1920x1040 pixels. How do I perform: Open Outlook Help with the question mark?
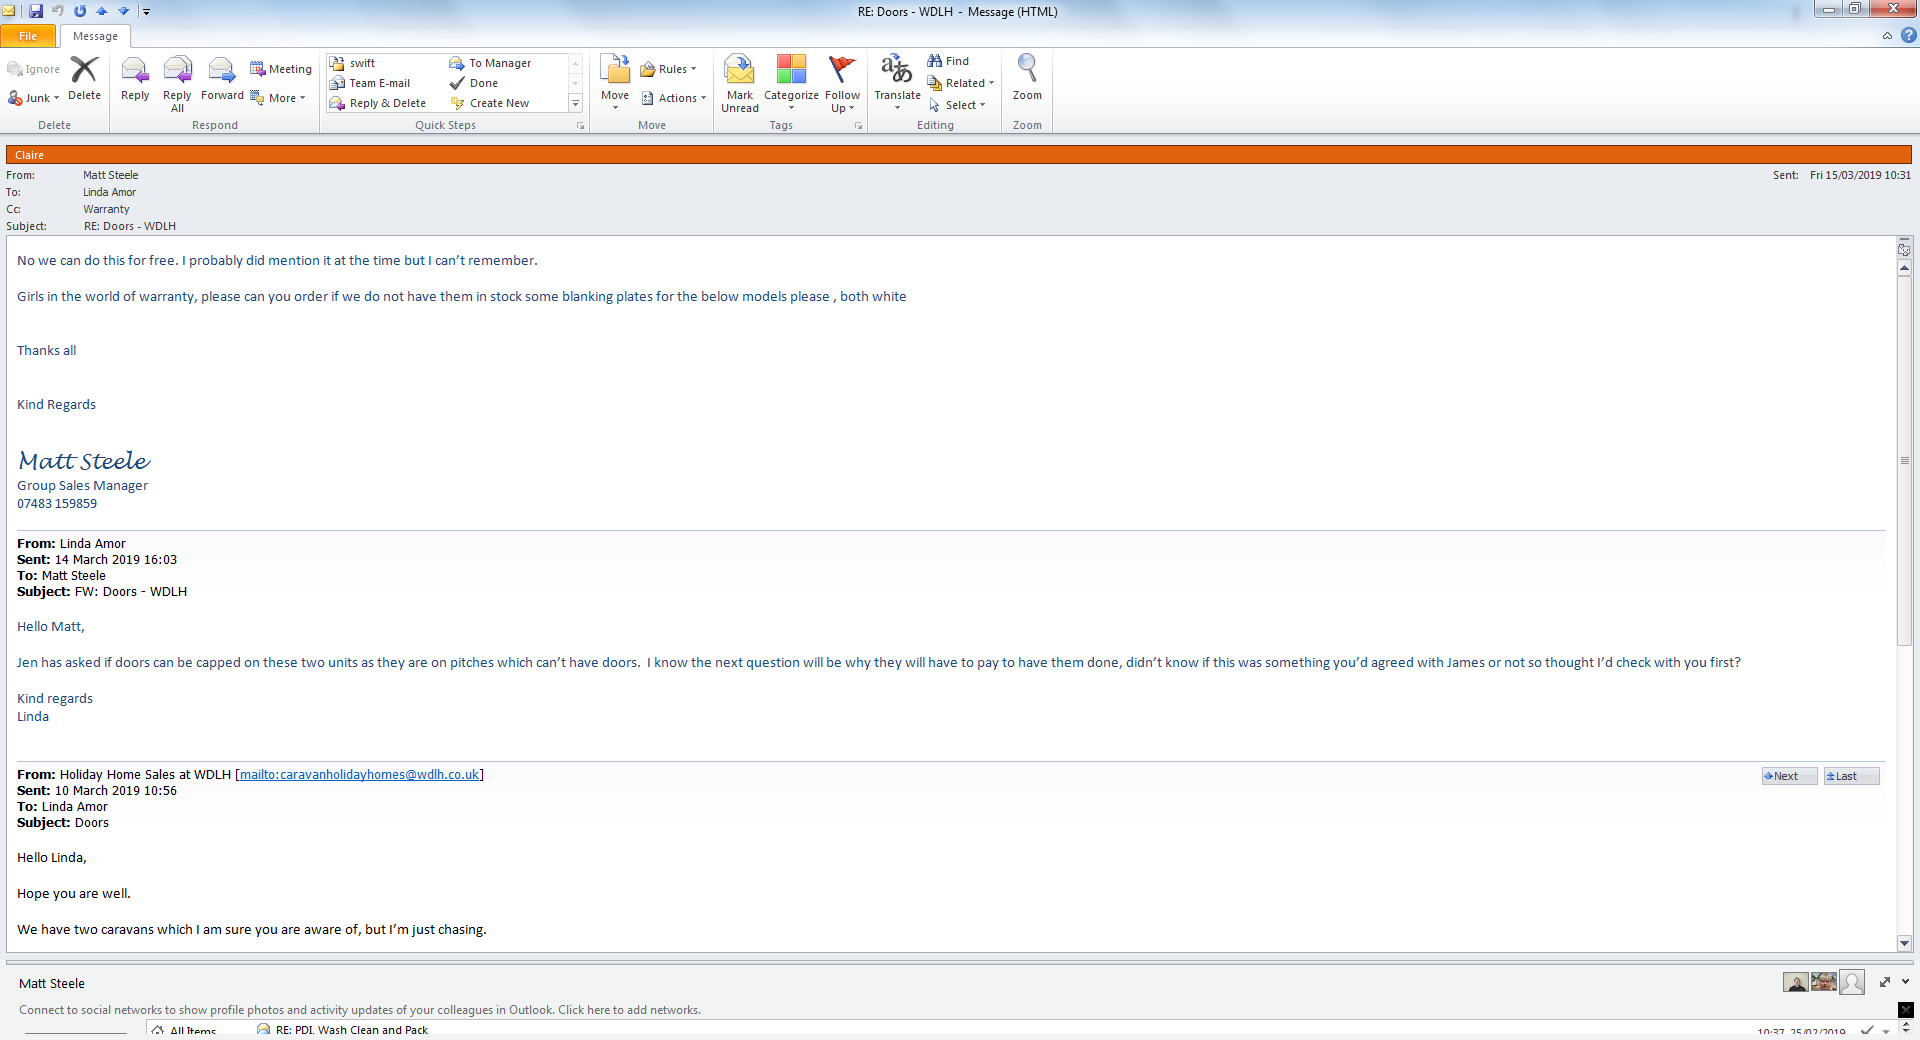[1908, 36]
